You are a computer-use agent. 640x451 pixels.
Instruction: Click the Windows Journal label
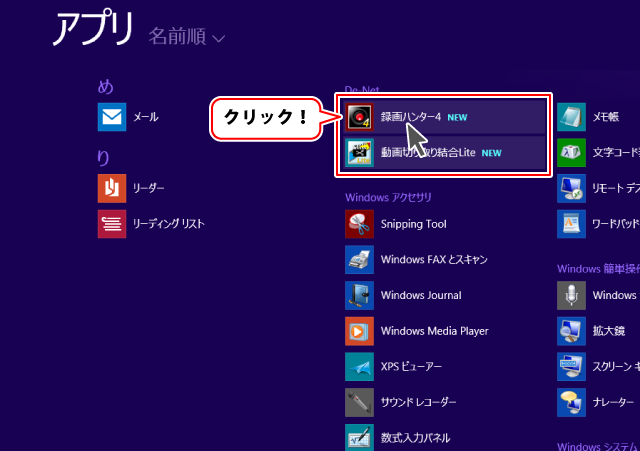pos(421,295)
